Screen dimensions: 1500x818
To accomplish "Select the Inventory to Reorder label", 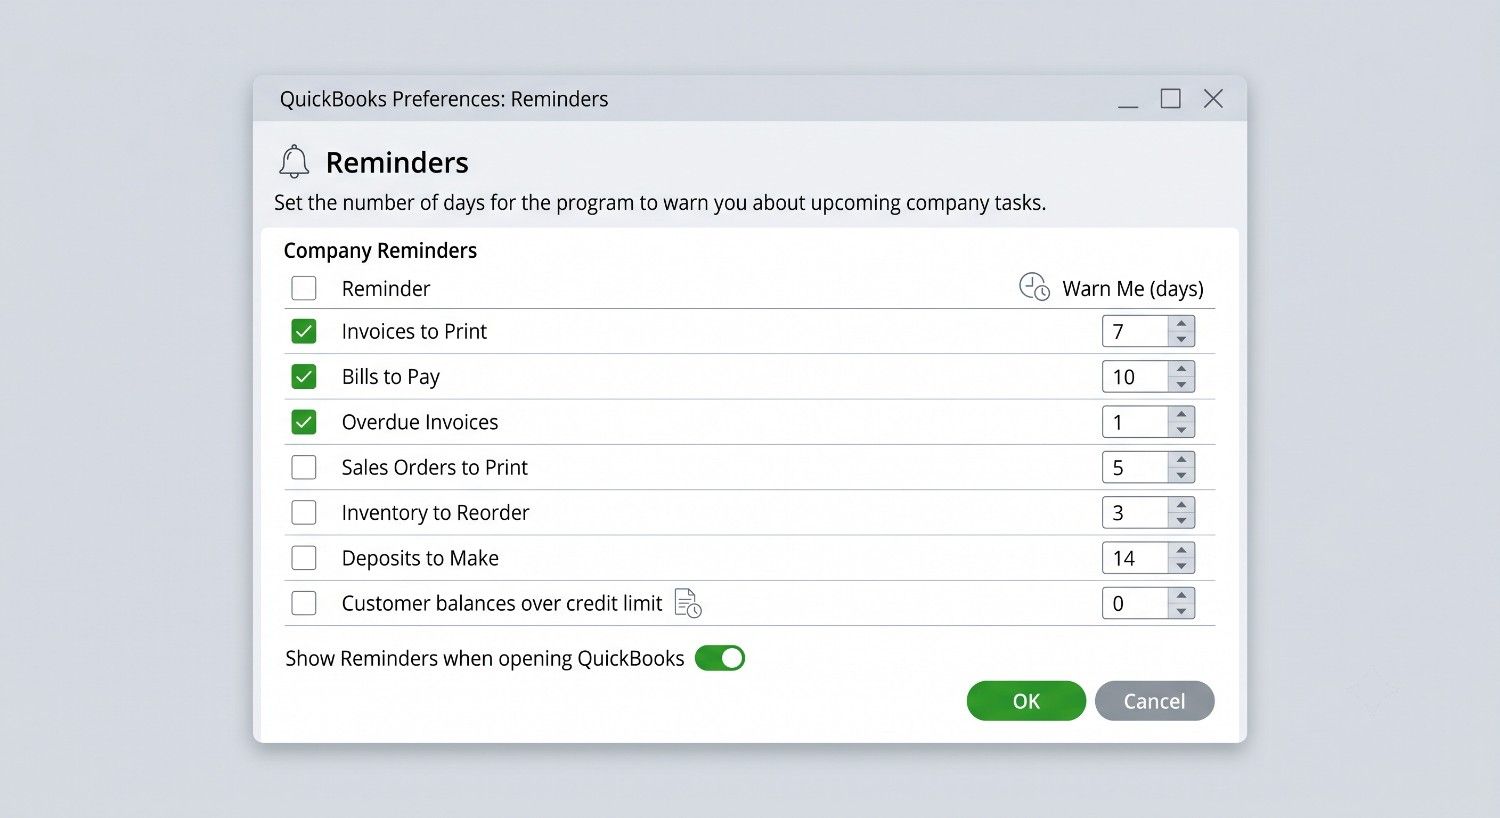I will 435,513.
